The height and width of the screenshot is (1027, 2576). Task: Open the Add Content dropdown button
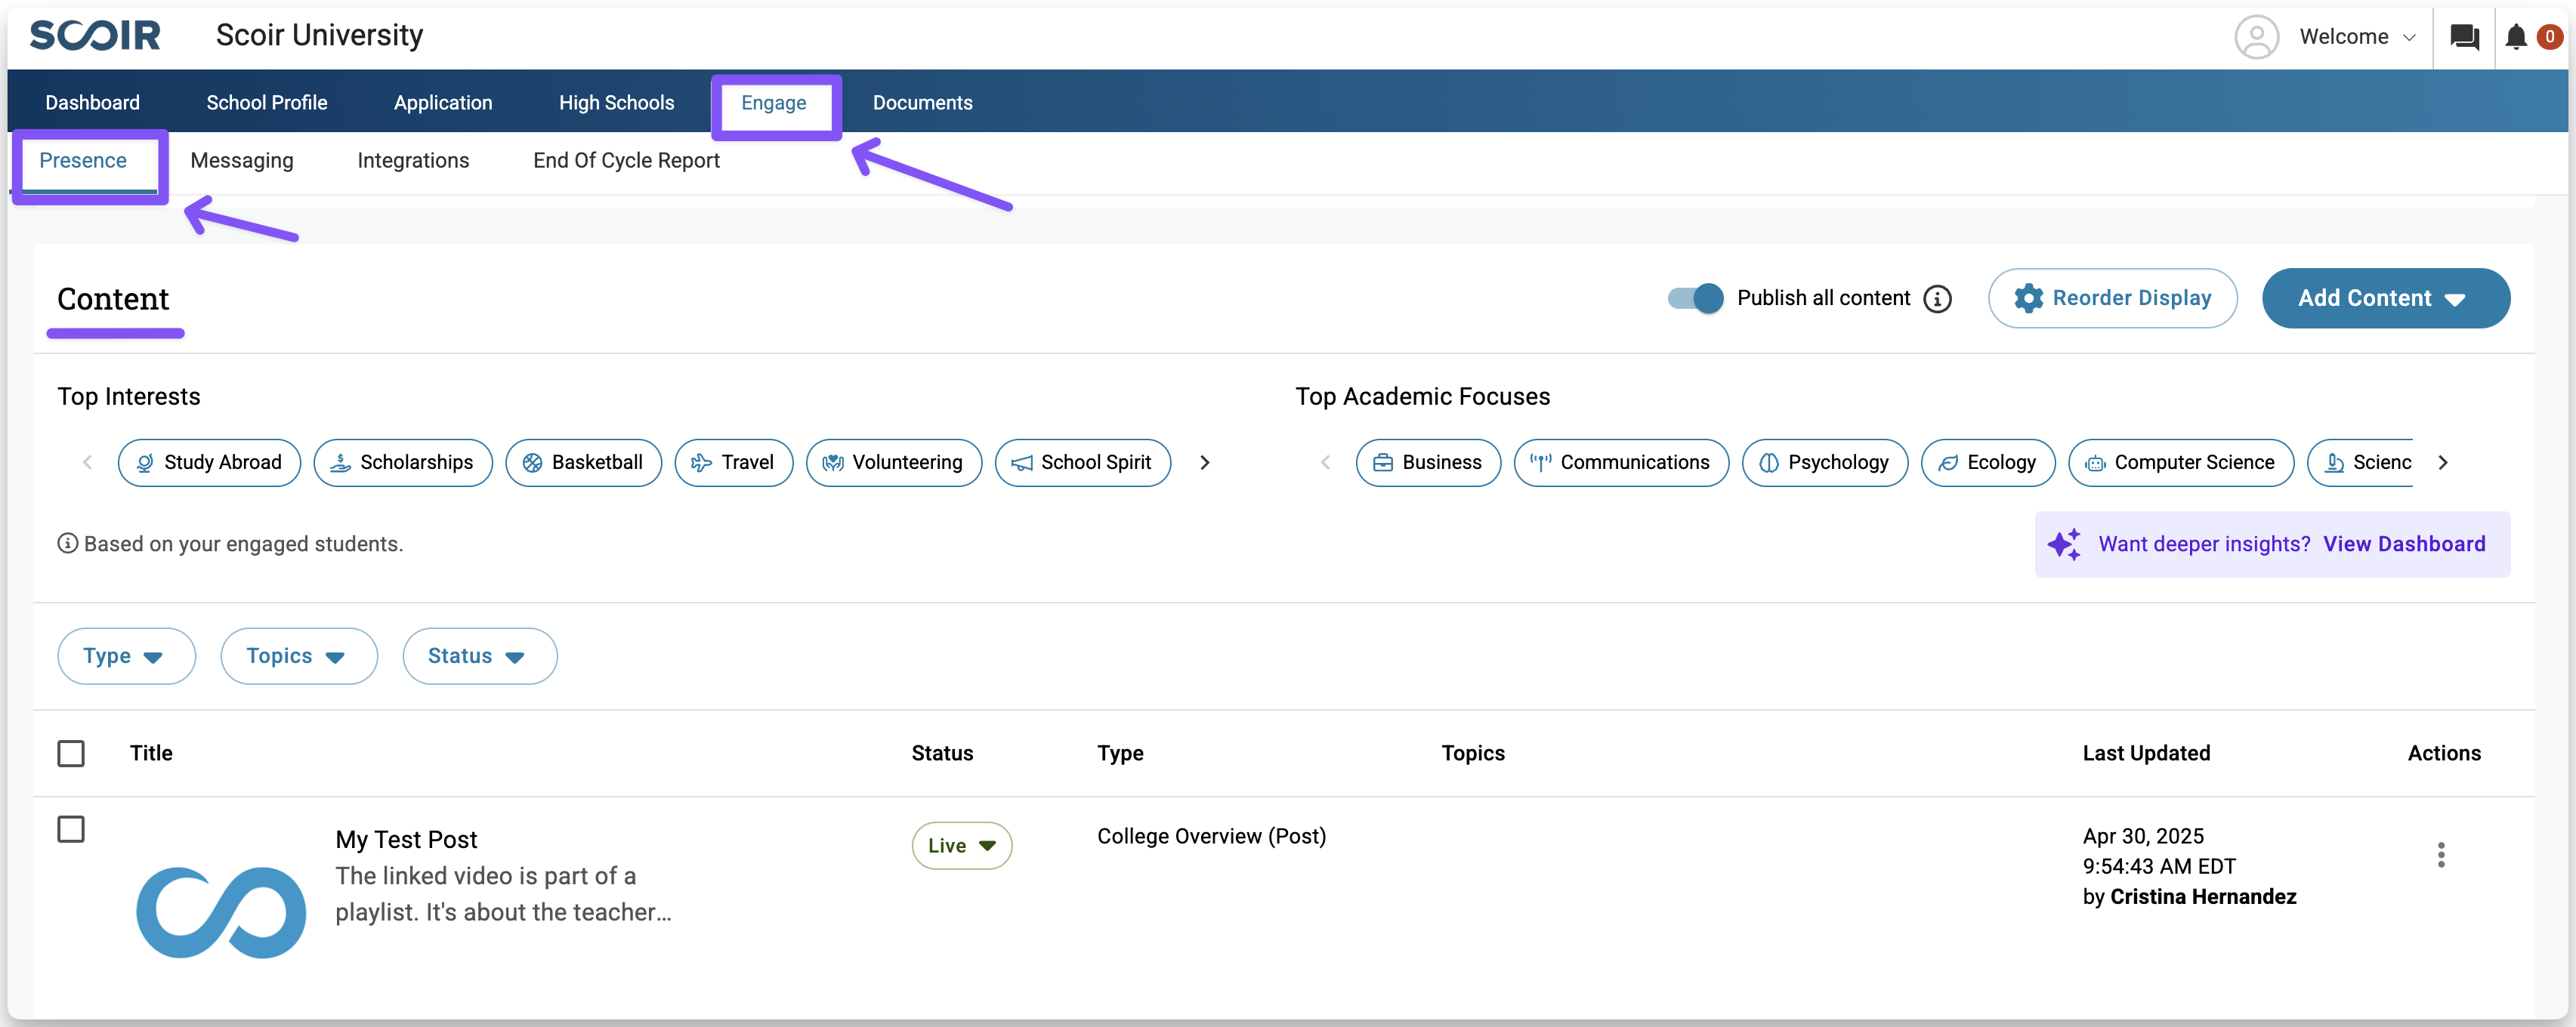pos(2385,298)
